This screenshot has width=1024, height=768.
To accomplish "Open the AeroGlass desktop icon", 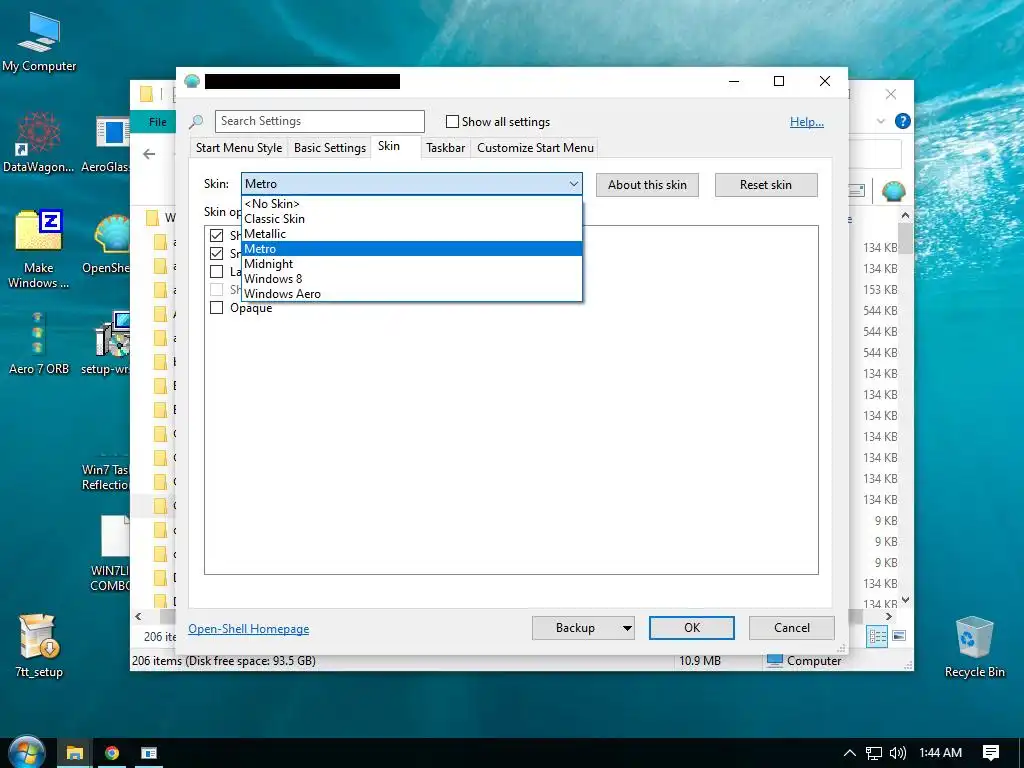I will [x=106, y=141].
